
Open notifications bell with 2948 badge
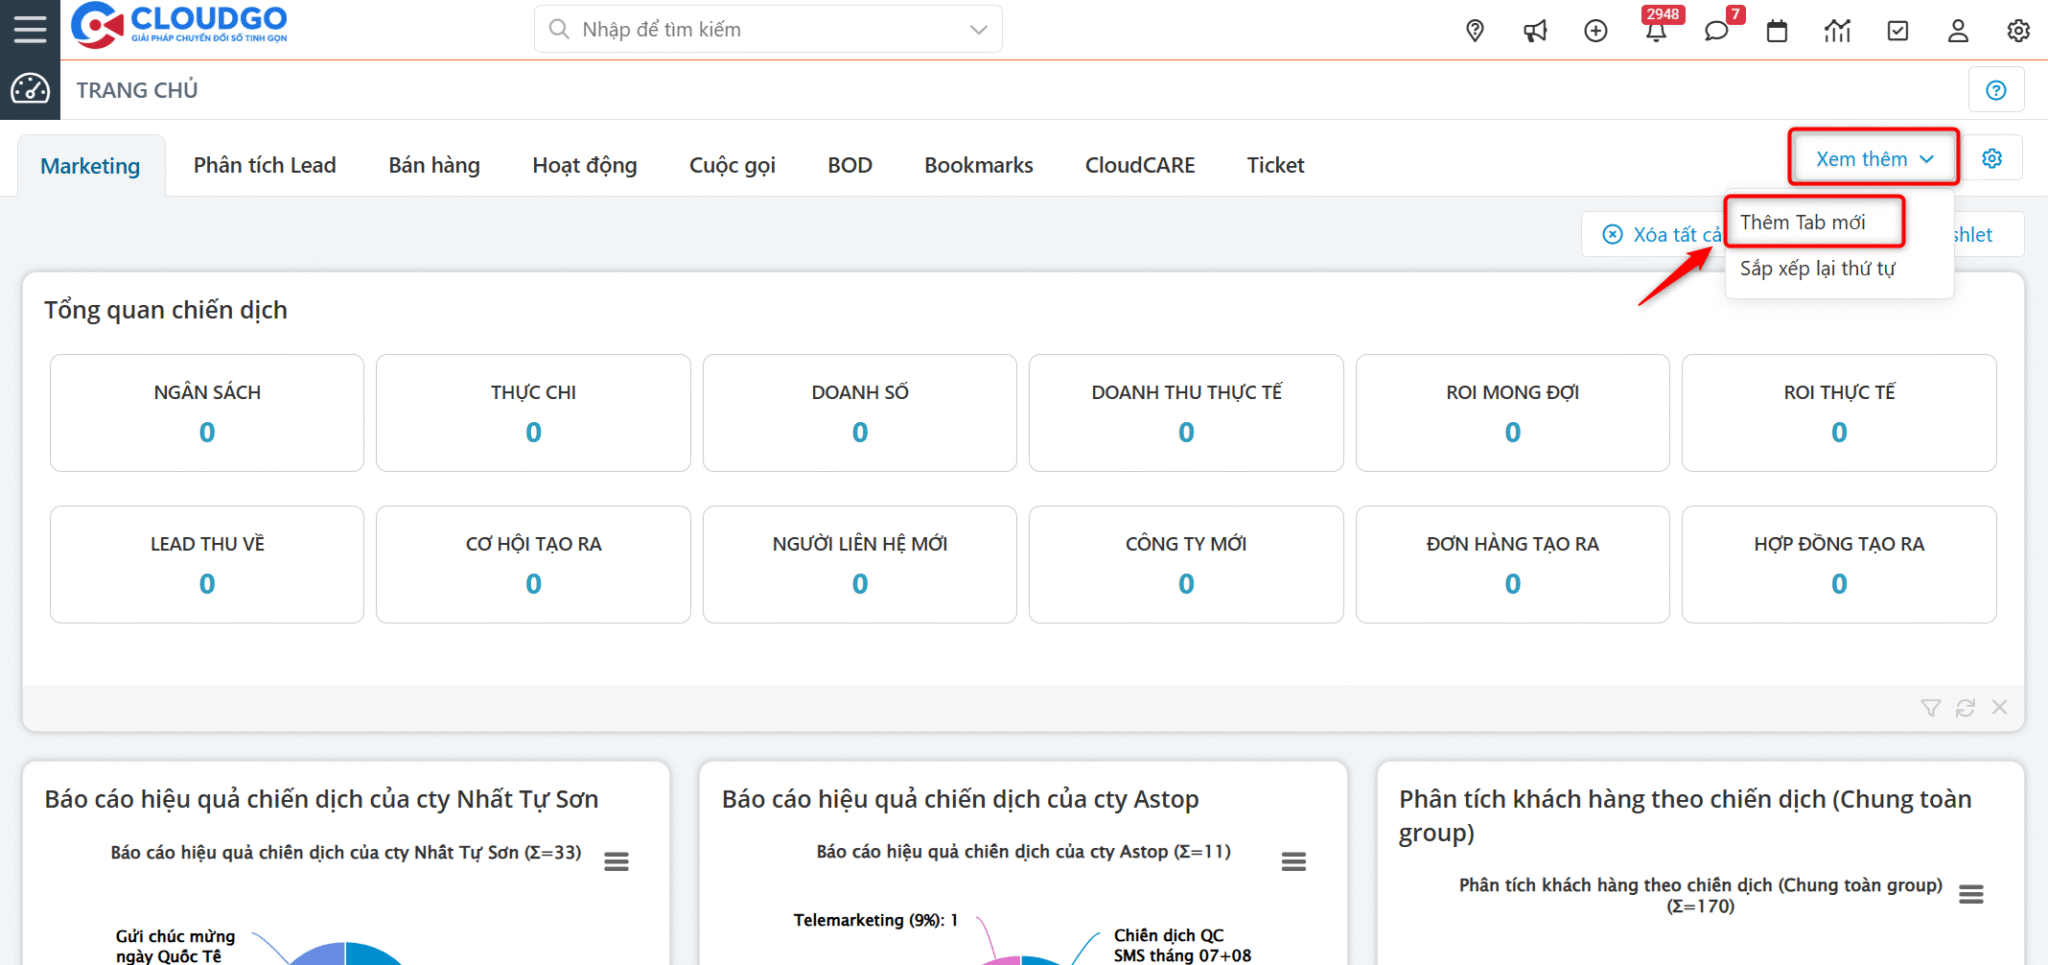tap(1657, 31)
